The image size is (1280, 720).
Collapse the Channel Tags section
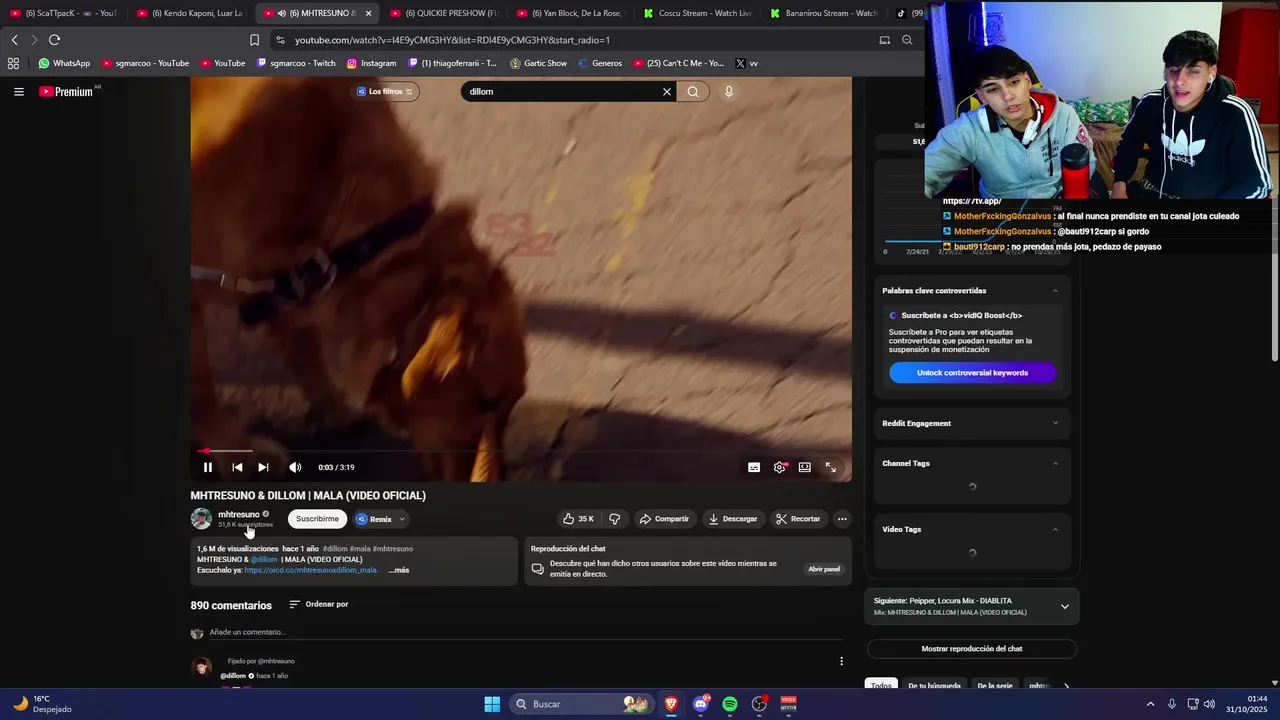click(1055, 463)
